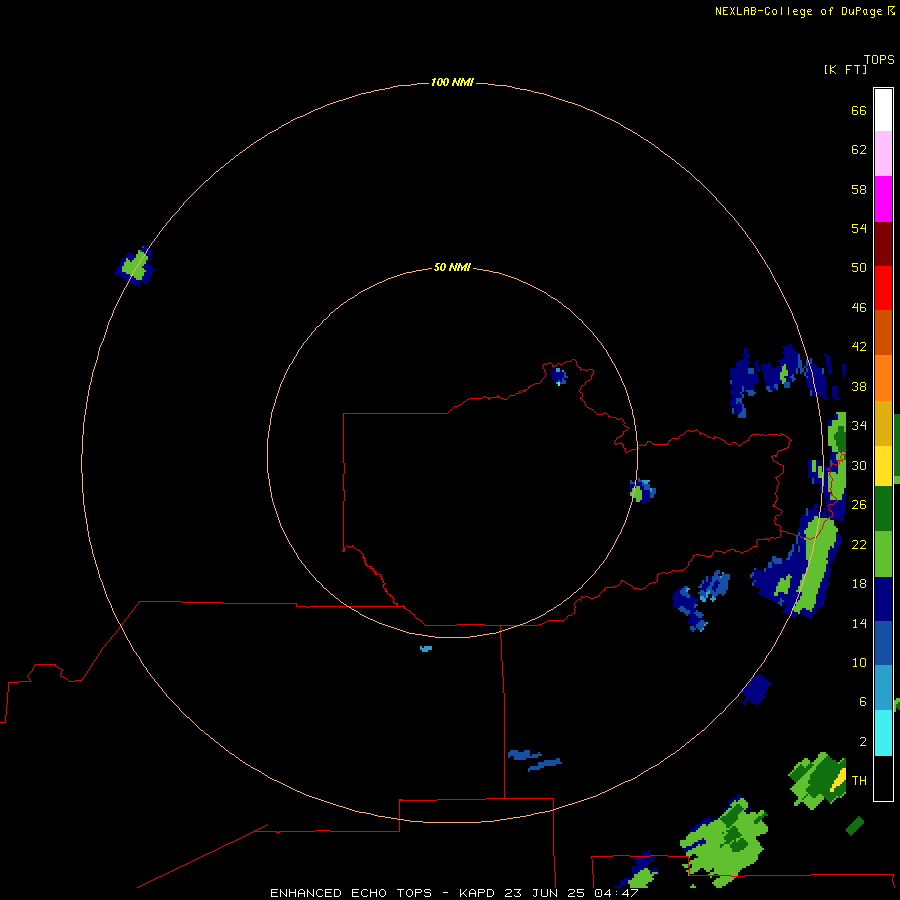The width and height of the screenshot is (900, 900).
Task: Click the dark orange 46 kft legend swatch
Action: click(883, 332)
